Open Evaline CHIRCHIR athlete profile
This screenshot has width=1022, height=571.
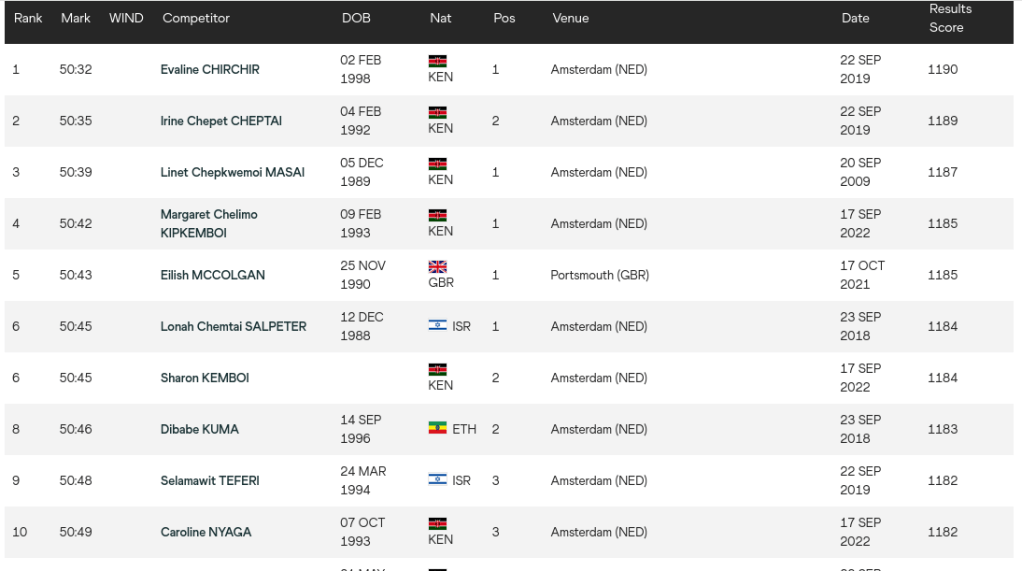(x=209, y=70)
